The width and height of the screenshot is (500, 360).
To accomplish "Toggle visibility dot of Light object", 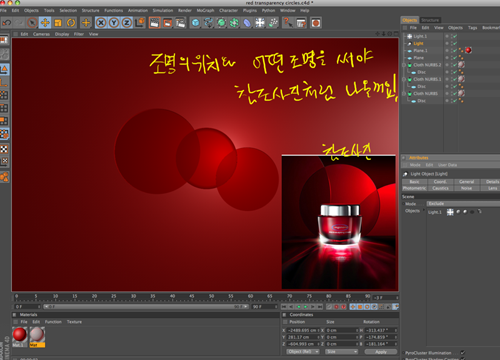I will point(447,43).
